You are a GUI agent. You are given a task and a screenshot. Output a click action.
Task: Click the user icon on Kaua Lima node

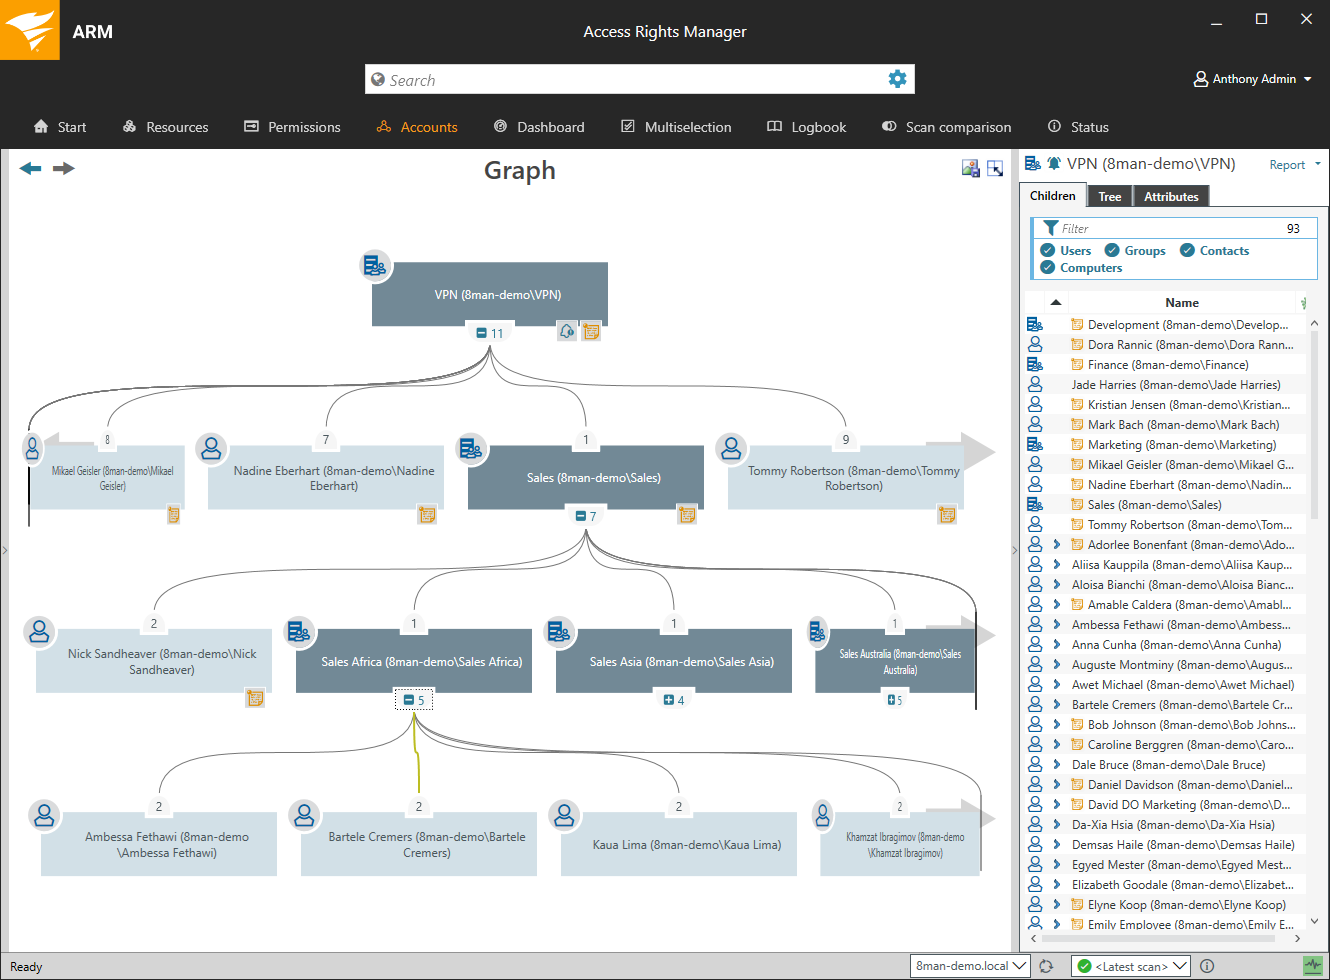click(x=564, y=815)
